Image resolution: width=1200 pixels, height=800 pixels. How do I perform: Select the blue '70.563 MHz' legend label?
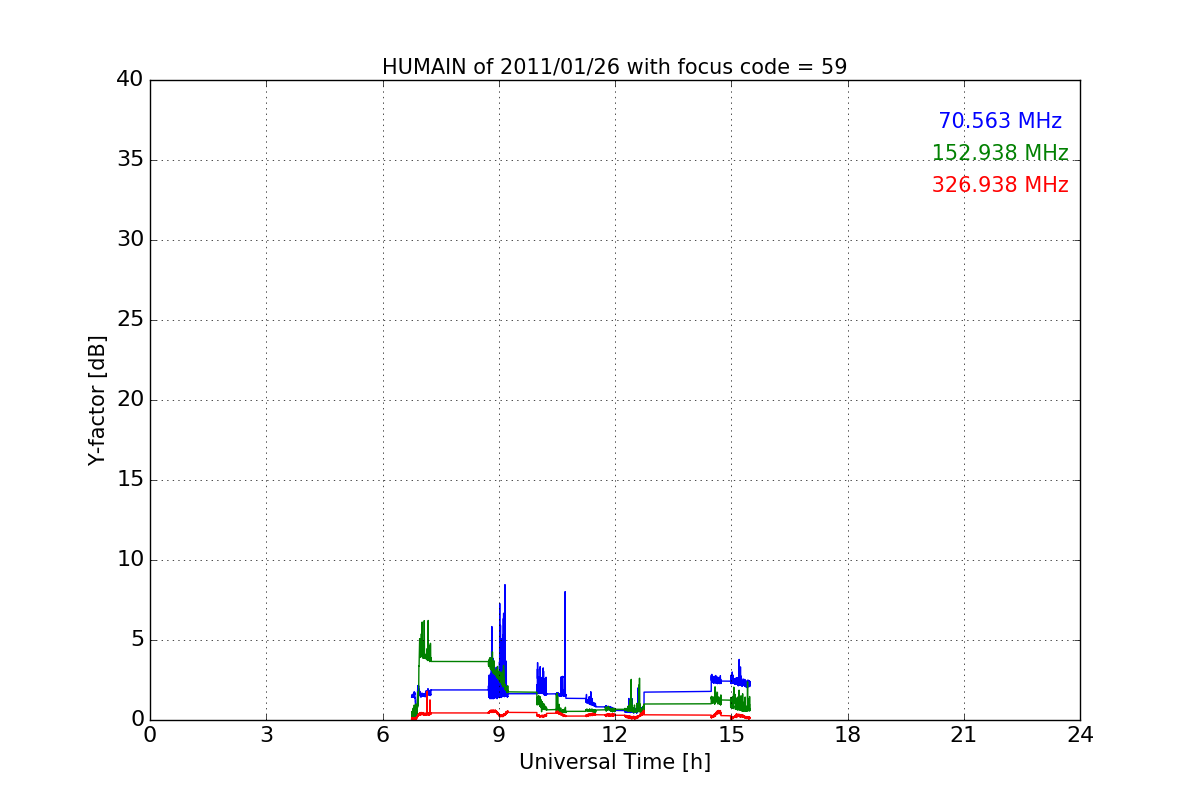pyautogui.click(x=1000, y=121)
